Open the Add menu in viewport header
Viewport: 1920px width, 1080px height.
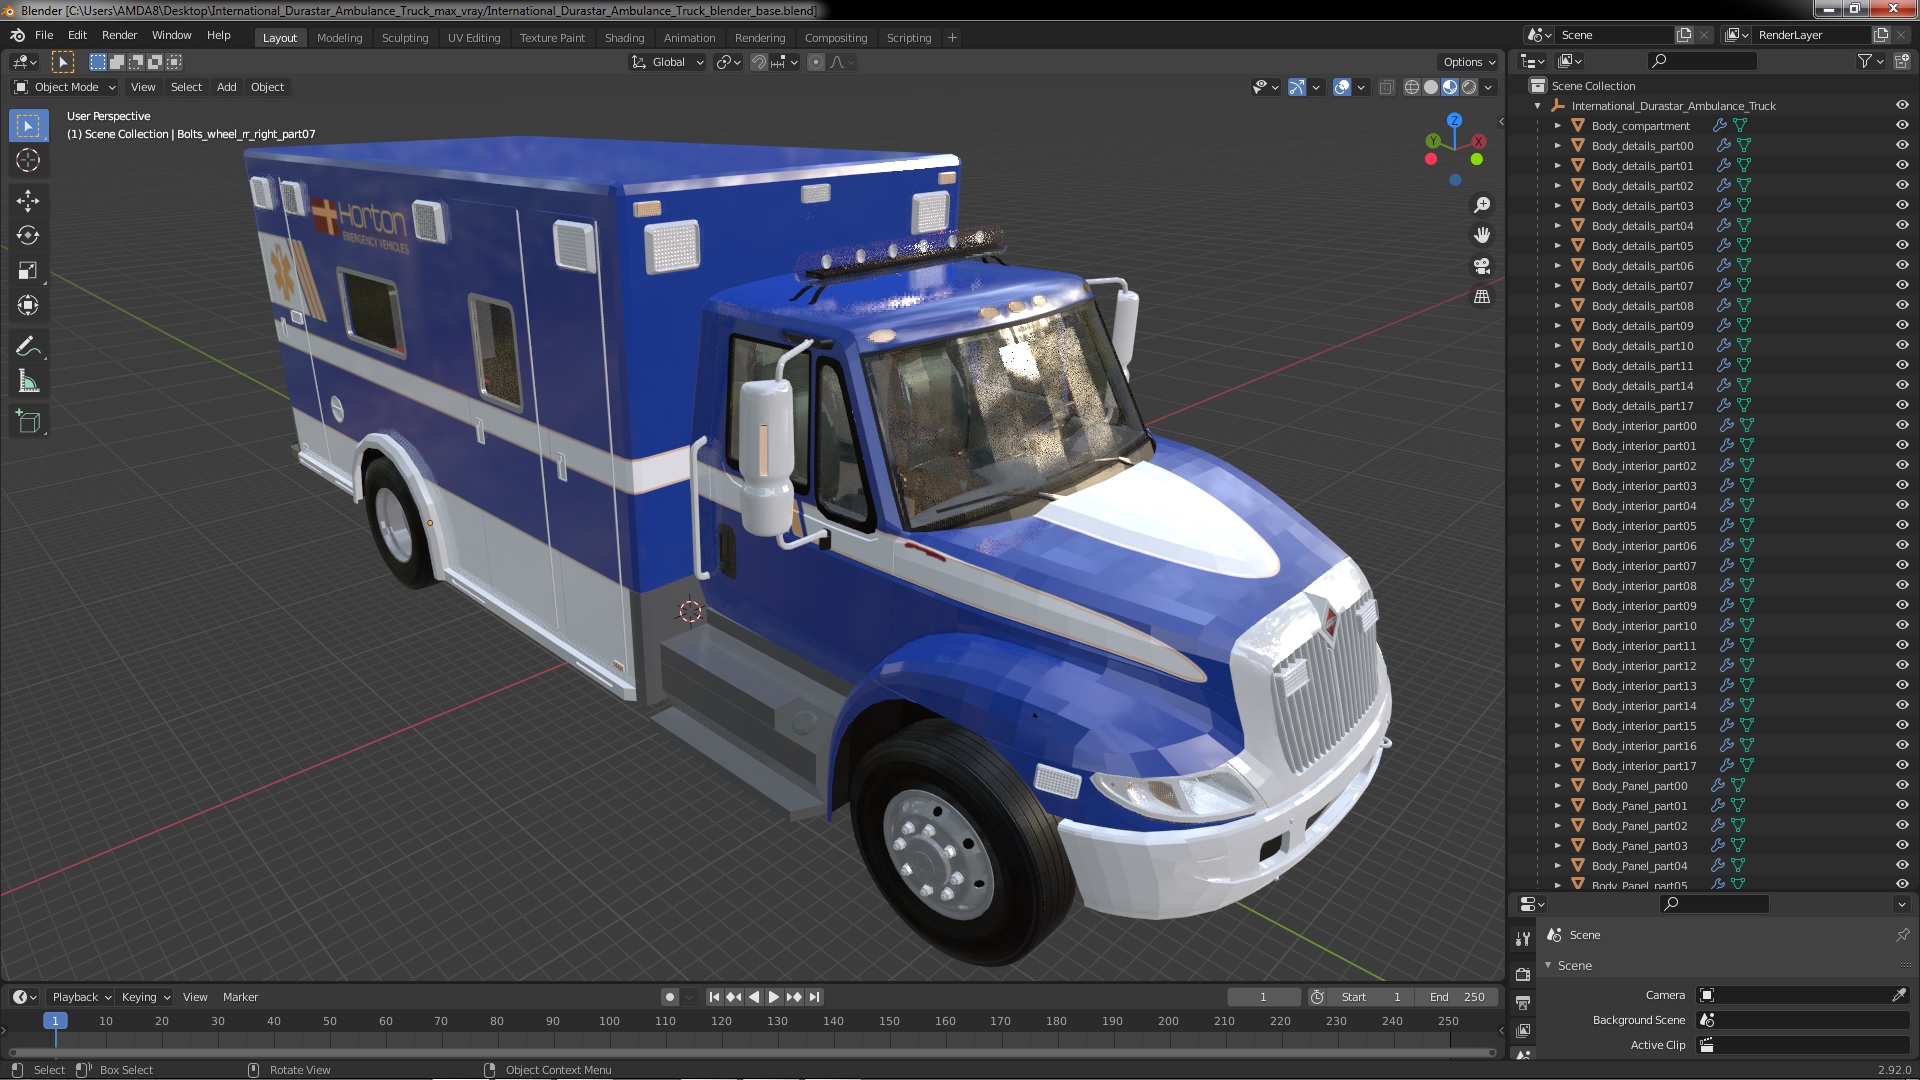point(227,87)
